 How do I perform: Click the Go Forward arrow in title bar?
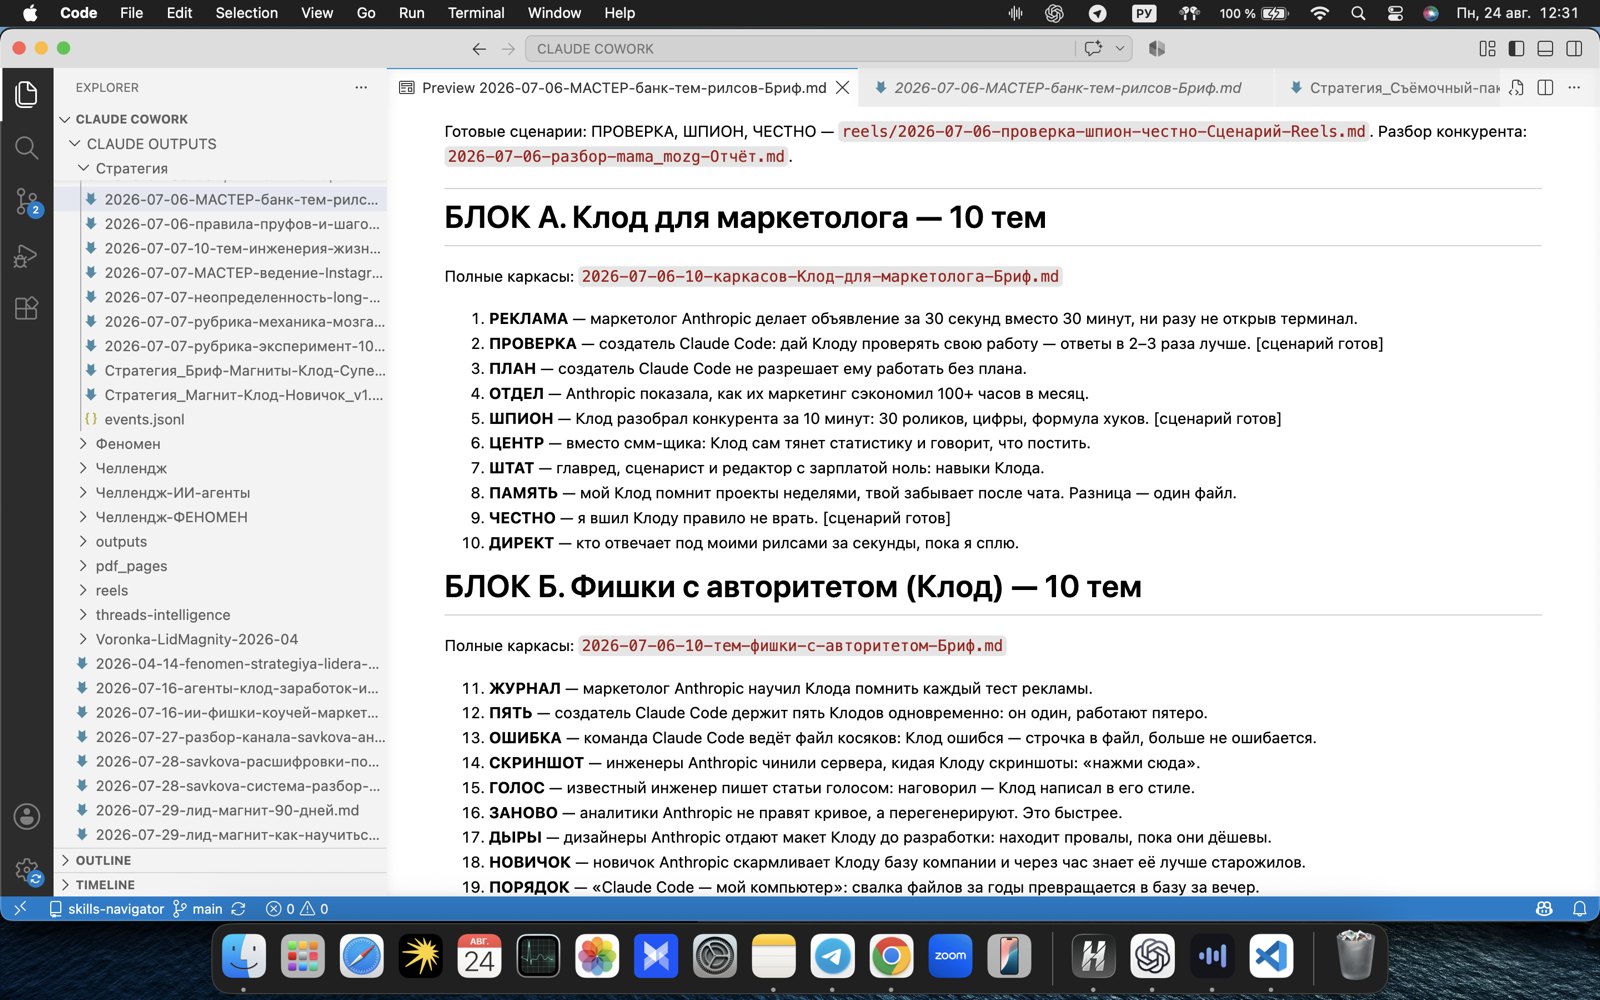click(508, 48)
